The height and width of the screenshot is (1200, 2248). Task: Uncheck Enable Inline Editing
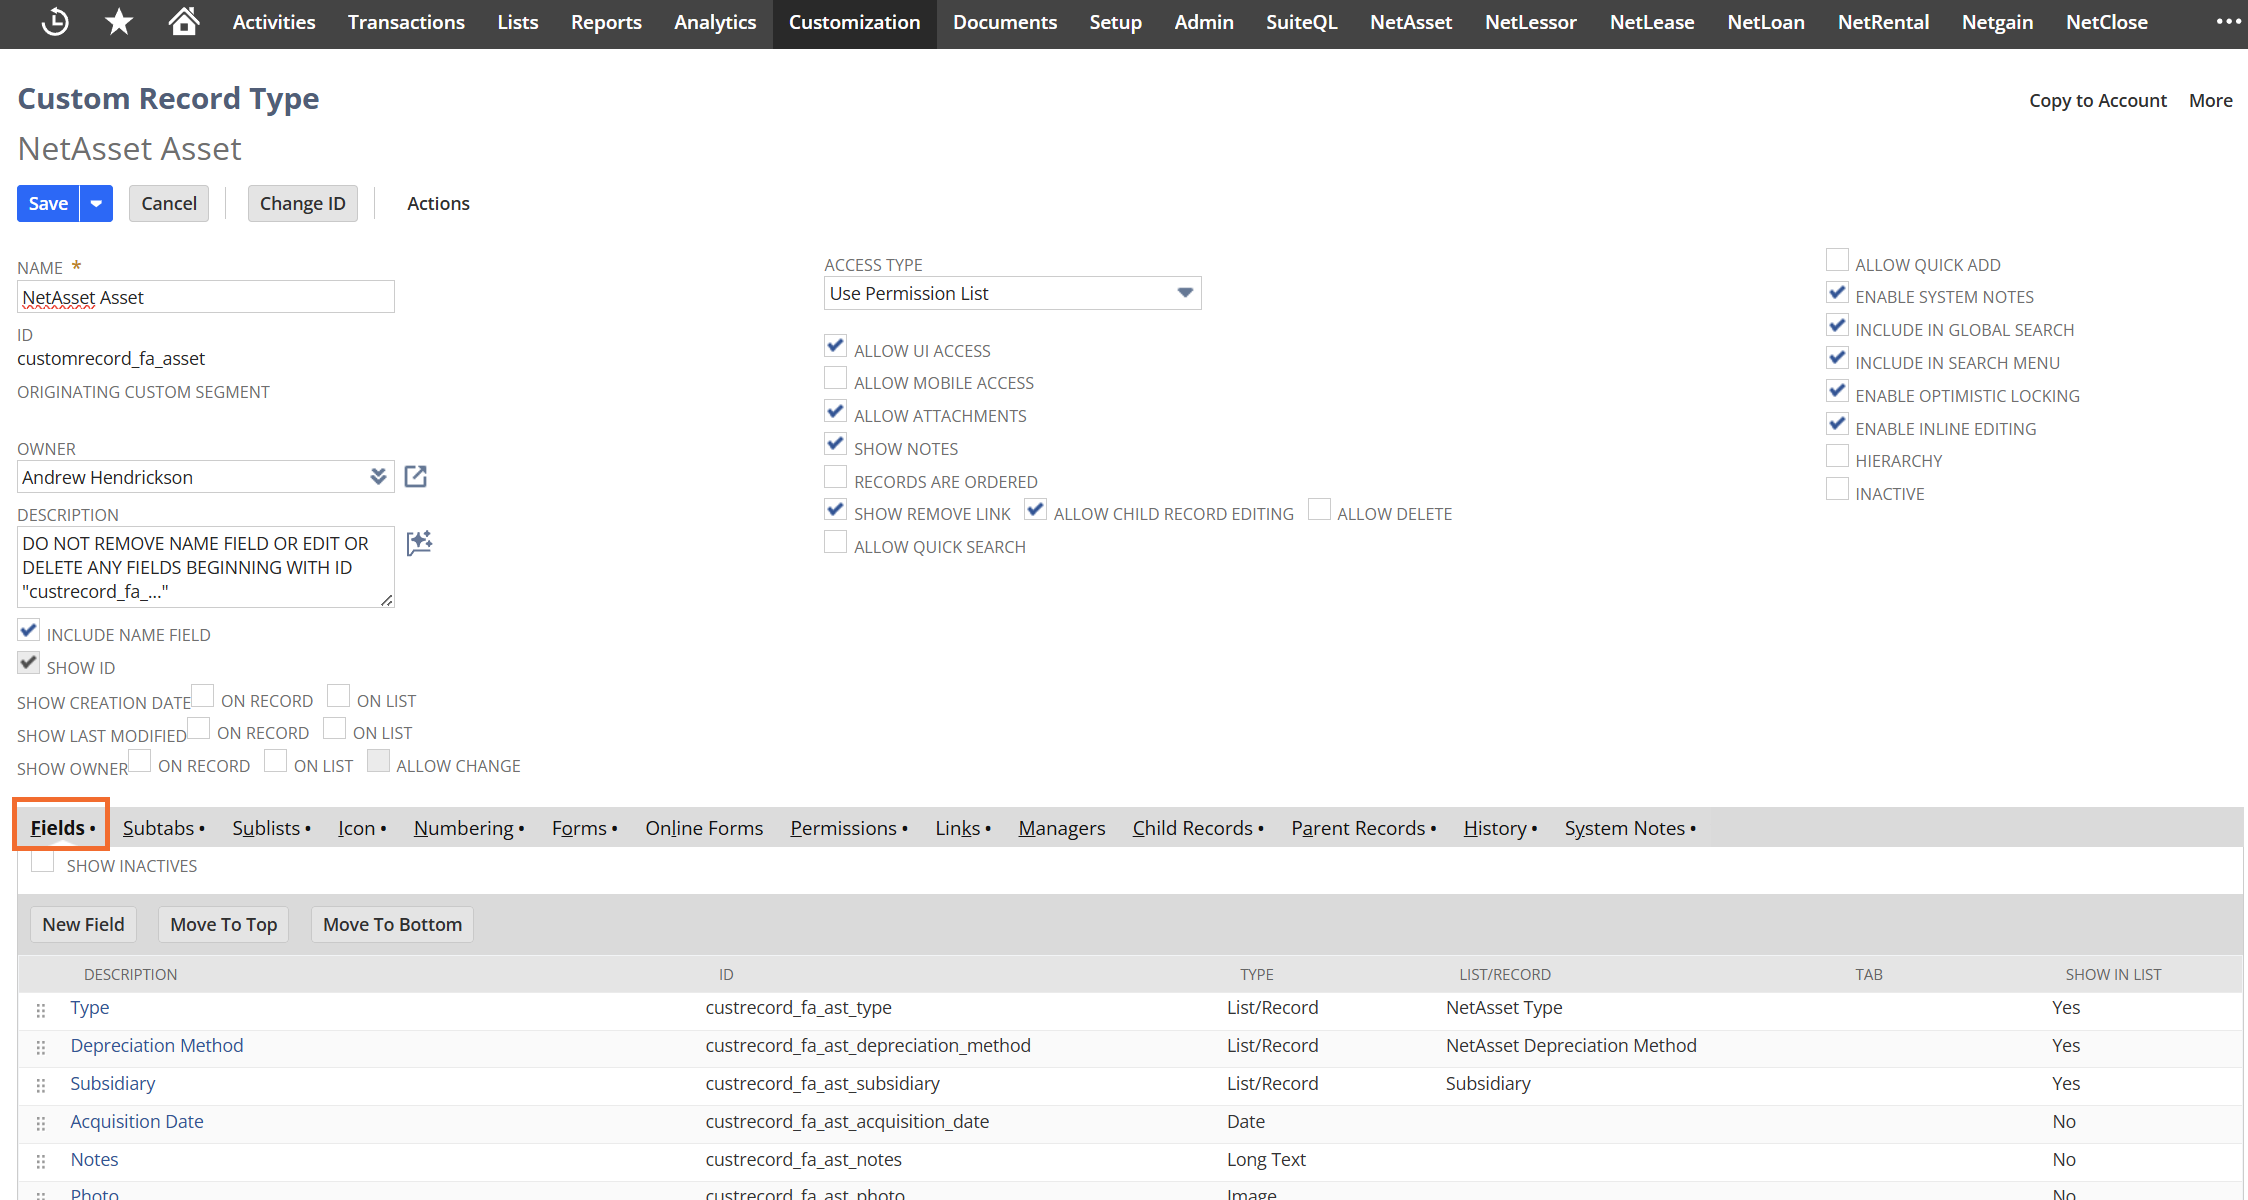pyautogui.click(x=1837, y=425)
